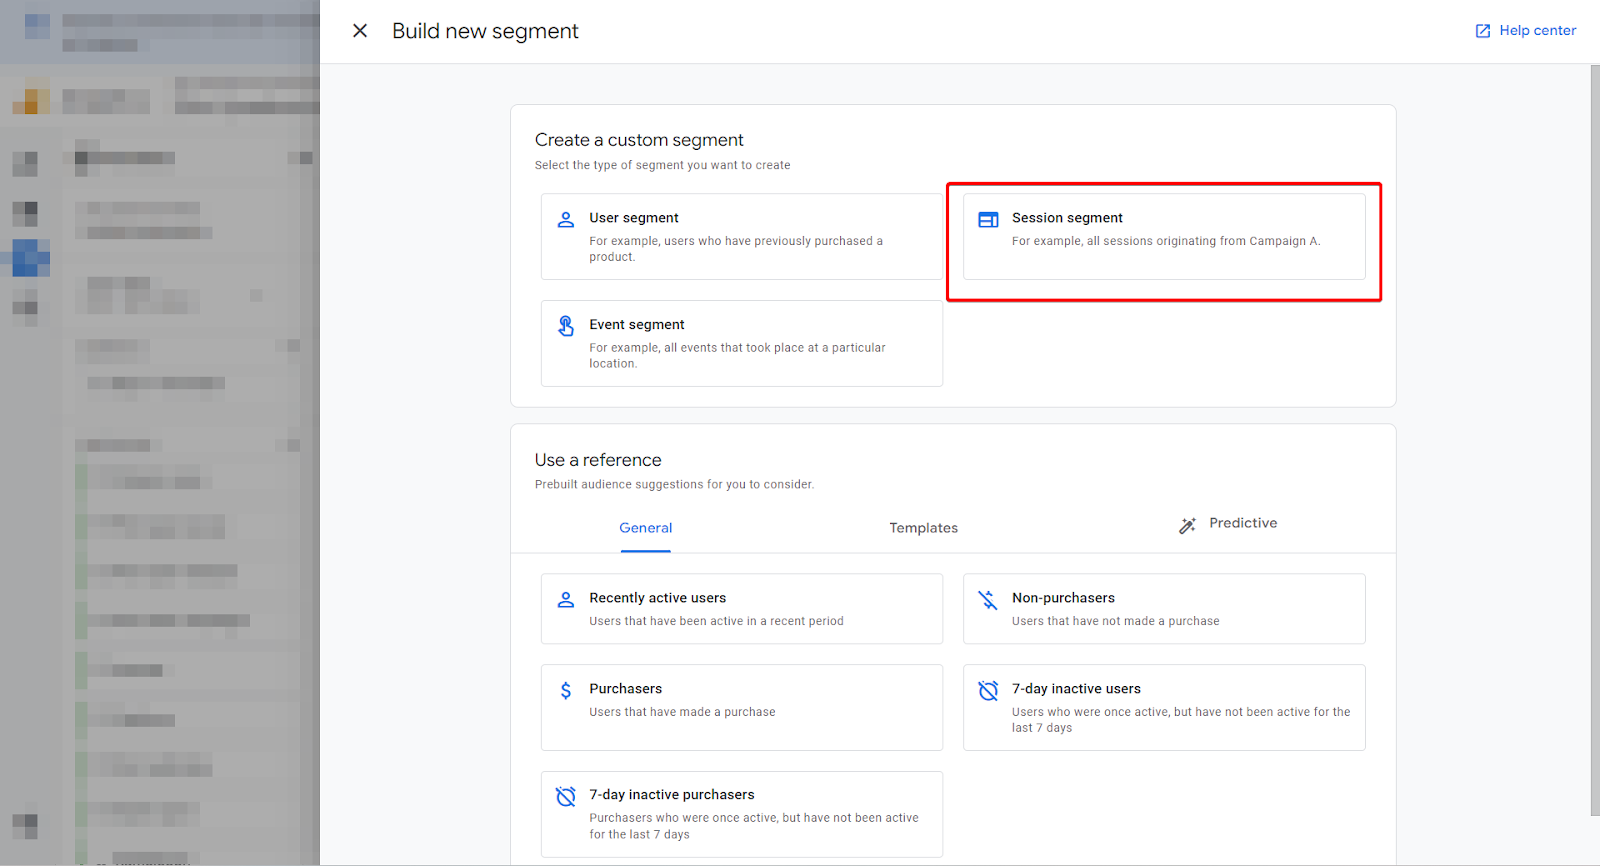Switch to the Templates tab
1600x866 pixels.
coord(923,528)
